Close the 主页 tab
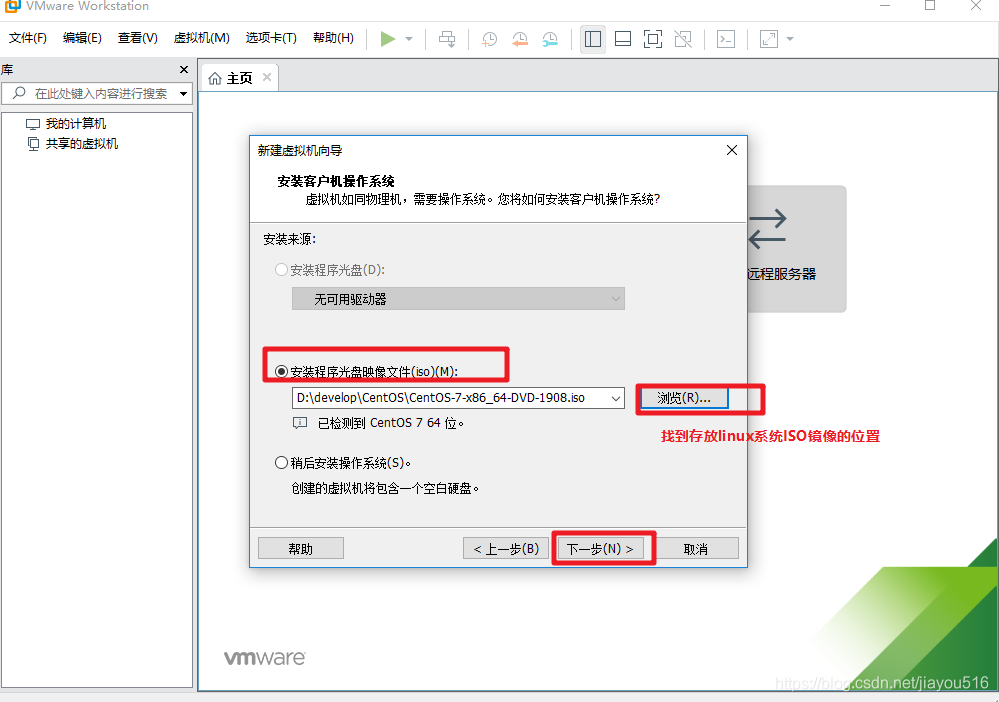This screenshot has height=702, width=999. point(267,77)
